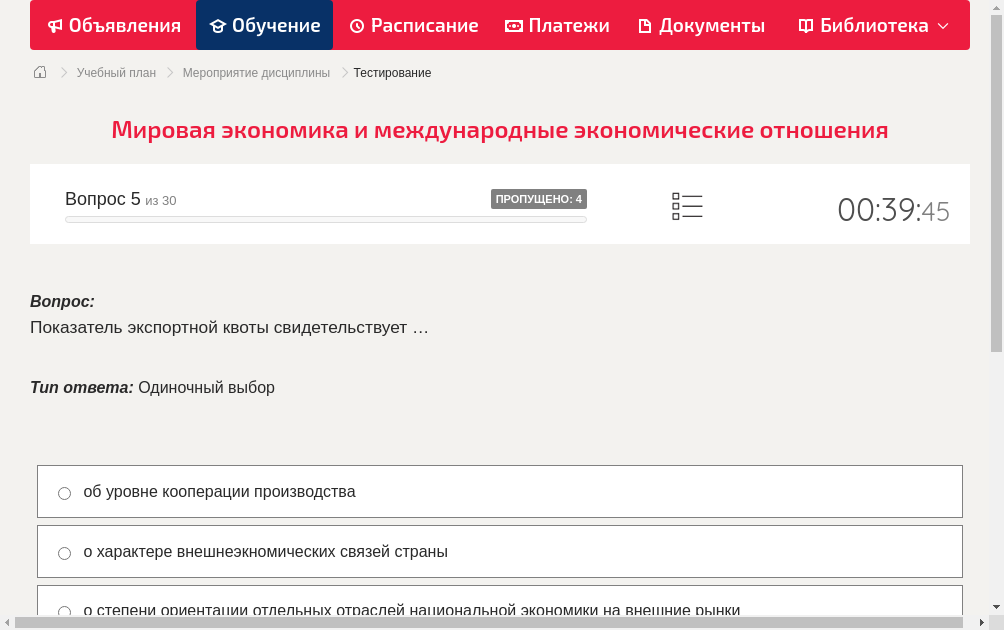1004x630 pixels.
Task: Click the left arrow of the horizontal scrollbar
Action: pyautogui.click(x=6, y=622)
